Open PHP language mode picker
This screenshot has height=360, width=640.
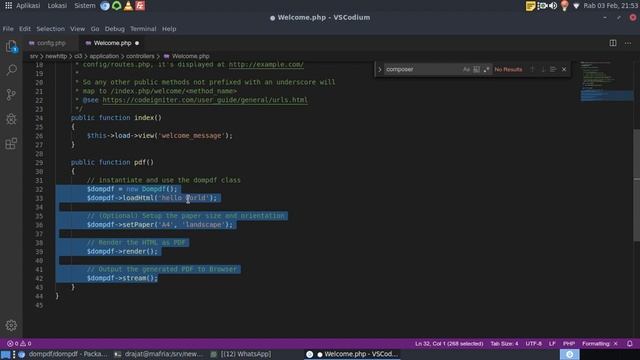[569, 344]
